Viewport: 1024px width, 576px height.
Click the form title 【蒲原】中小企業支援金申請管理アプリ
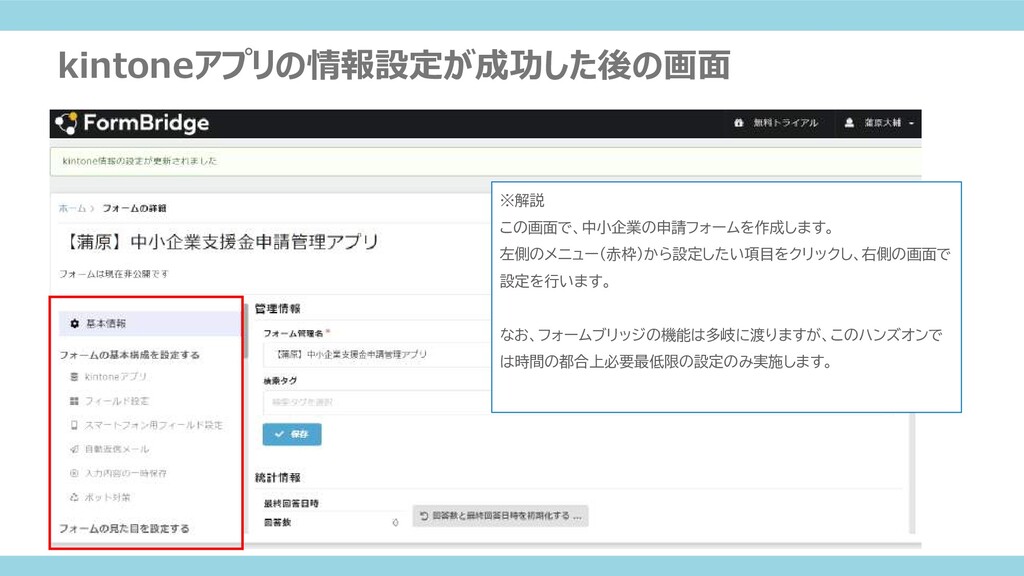(220, 242)
